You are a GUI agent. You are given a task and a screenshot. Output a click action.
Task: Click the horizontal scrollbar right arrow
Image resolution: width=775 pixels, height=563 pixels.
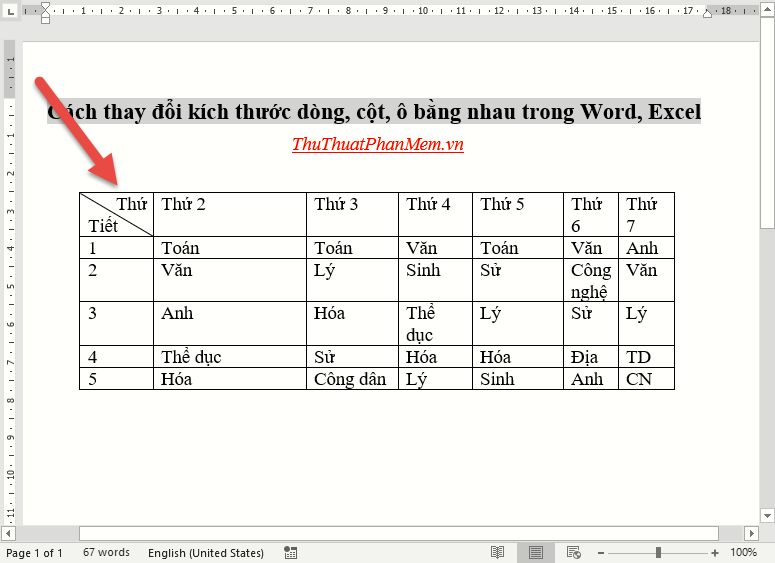coord(751,533)
